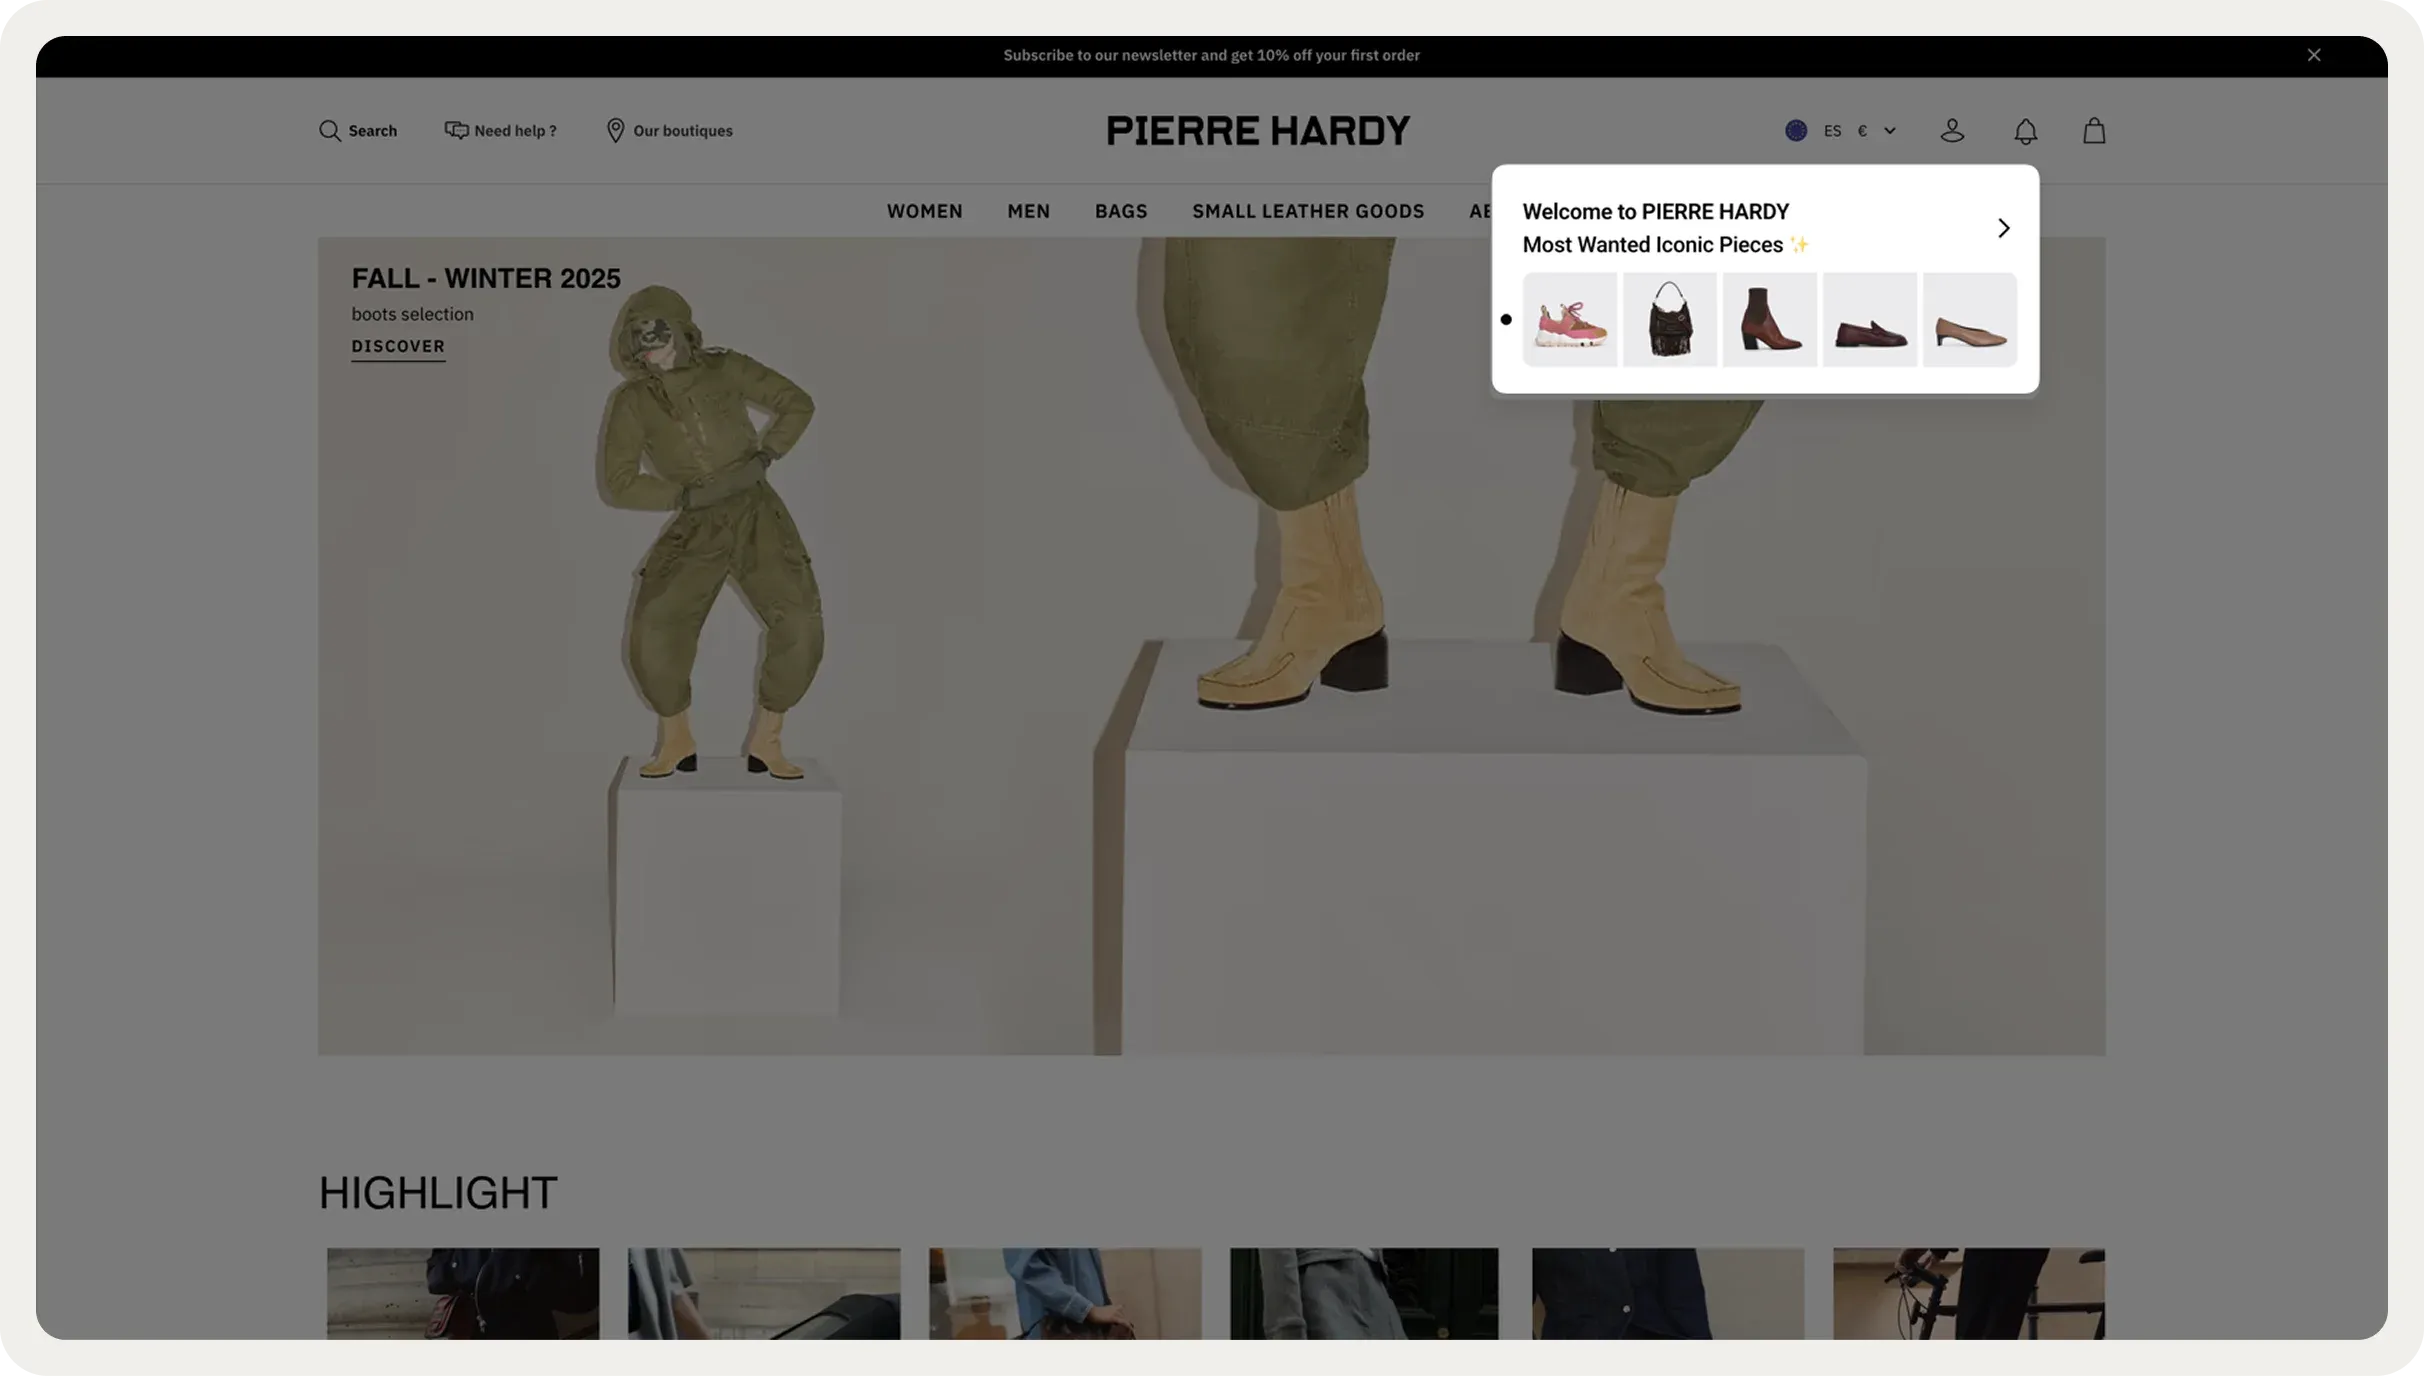The image size is (2424, 1376).
Task: Click the Need help chat icon
Action: [456, 131]
